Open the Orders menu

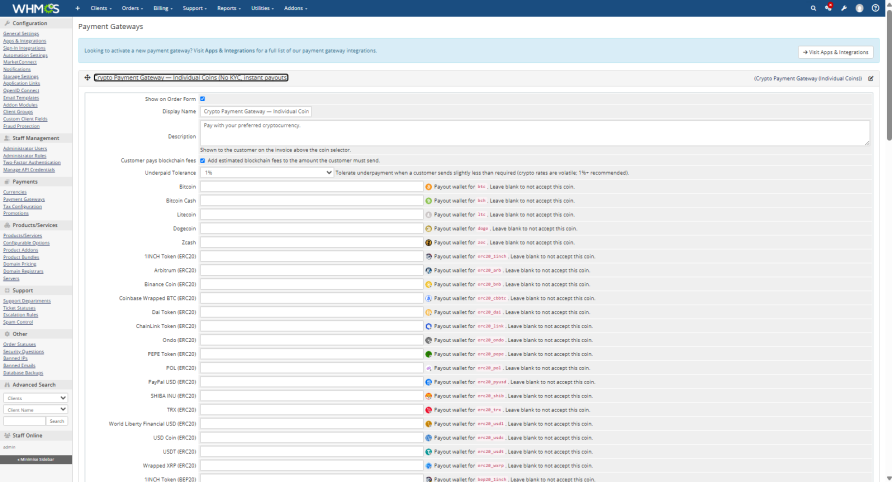coord(132,9)
